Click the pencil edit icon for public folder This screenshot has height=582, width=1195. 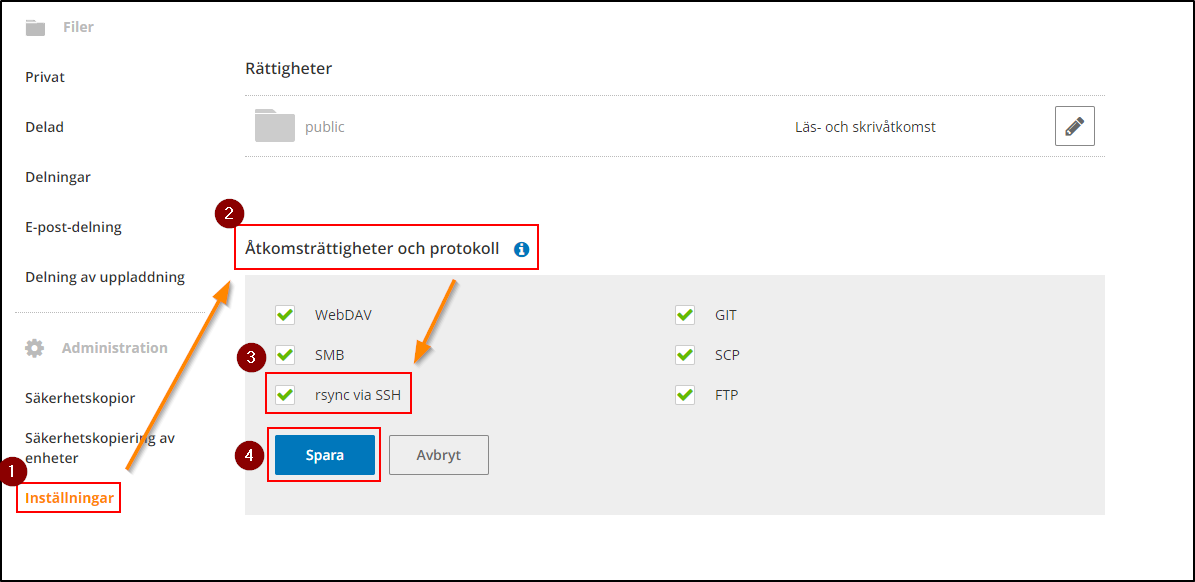(x=1074, y=127)
